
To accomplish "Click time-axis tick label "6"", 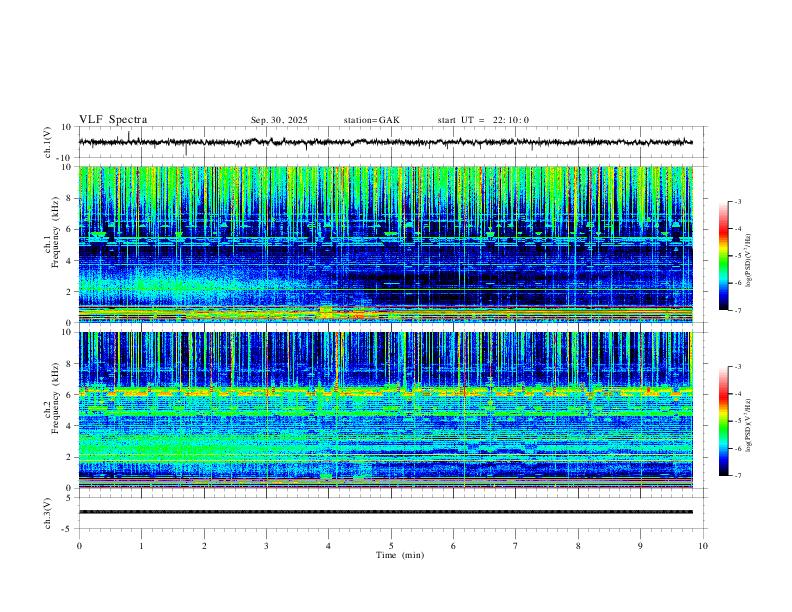I will click(x=454, y=546).
